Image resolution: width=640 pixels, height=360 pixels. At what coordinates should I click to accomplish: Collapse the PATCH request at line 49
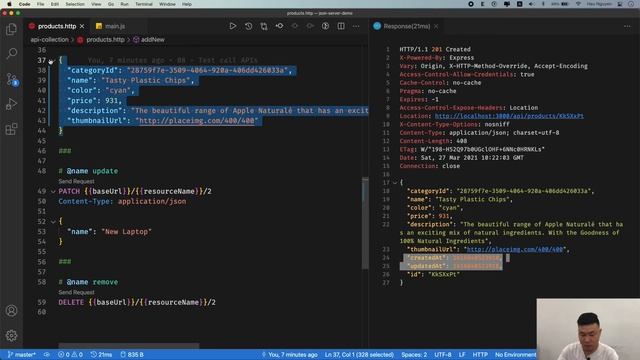[53, 191]
